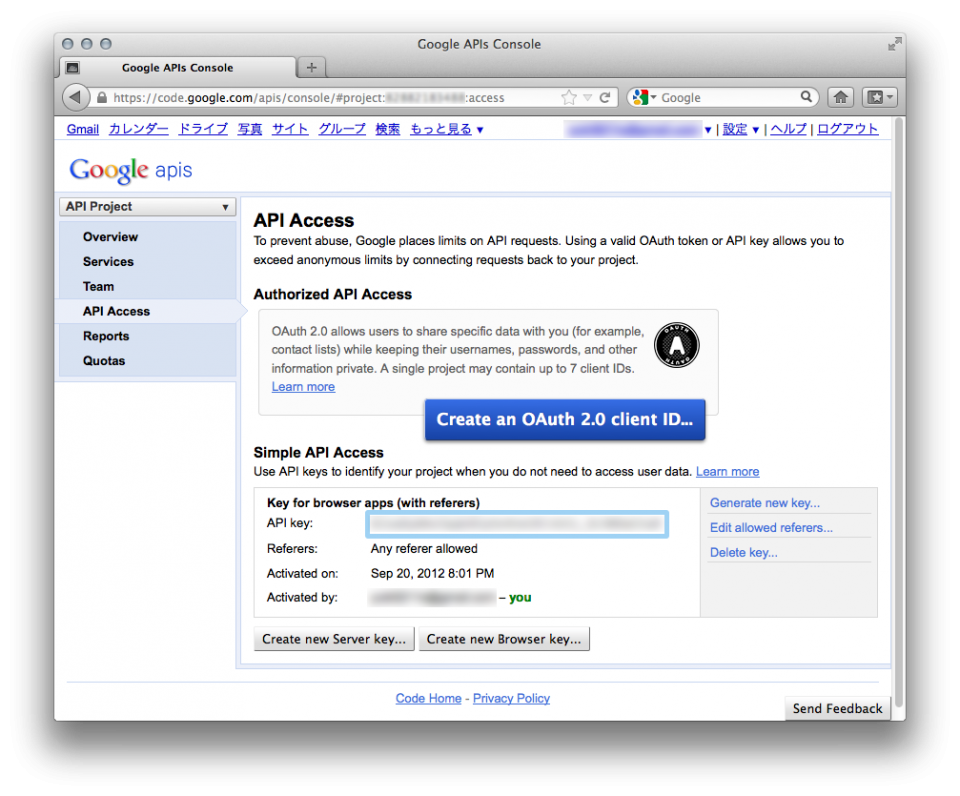Click the back navigation arrow
This screenshot has width=960, height=796.
[x=76, y=97]
